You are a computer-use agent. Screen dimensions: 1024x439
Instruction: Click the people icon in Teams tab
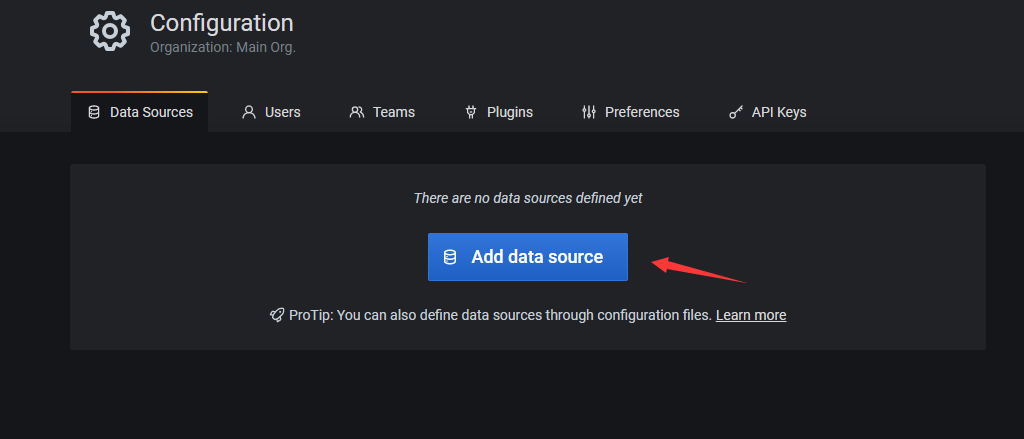[x=357, y=112]
